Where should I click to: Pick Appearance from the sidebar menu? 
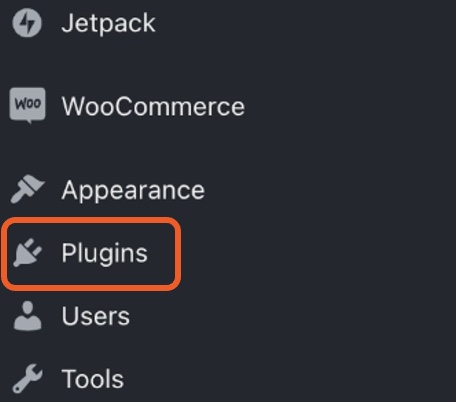tap(107, 189)
